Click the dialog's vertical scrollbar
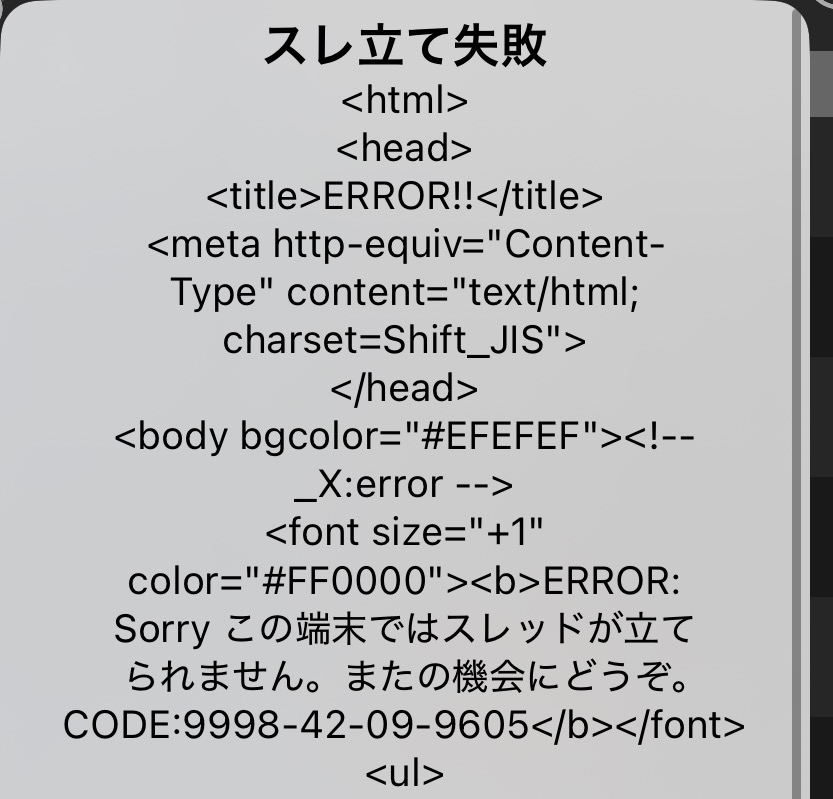The image size is (833, 799). click(796, 404)
